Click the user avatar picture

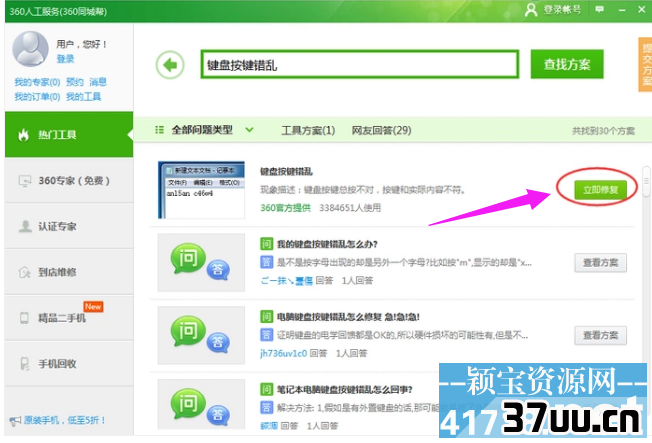[30, 49]
